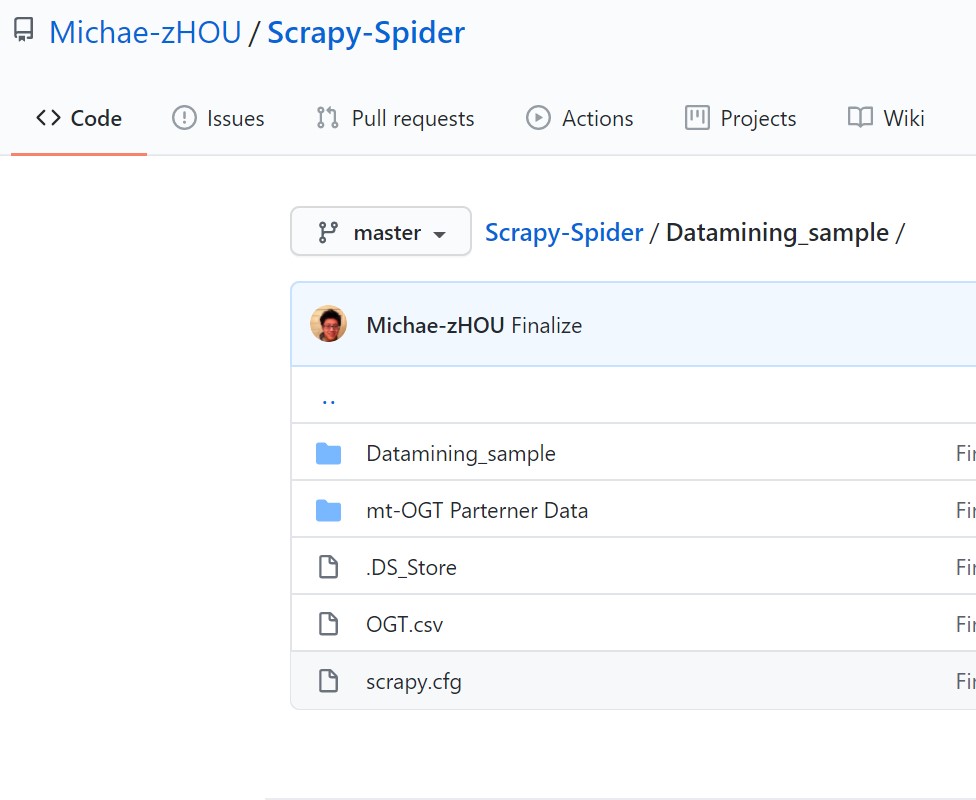Viewport: 976px width, 800px height.
Task: Click the Pull requests branch icon
Action: point(327,118)
